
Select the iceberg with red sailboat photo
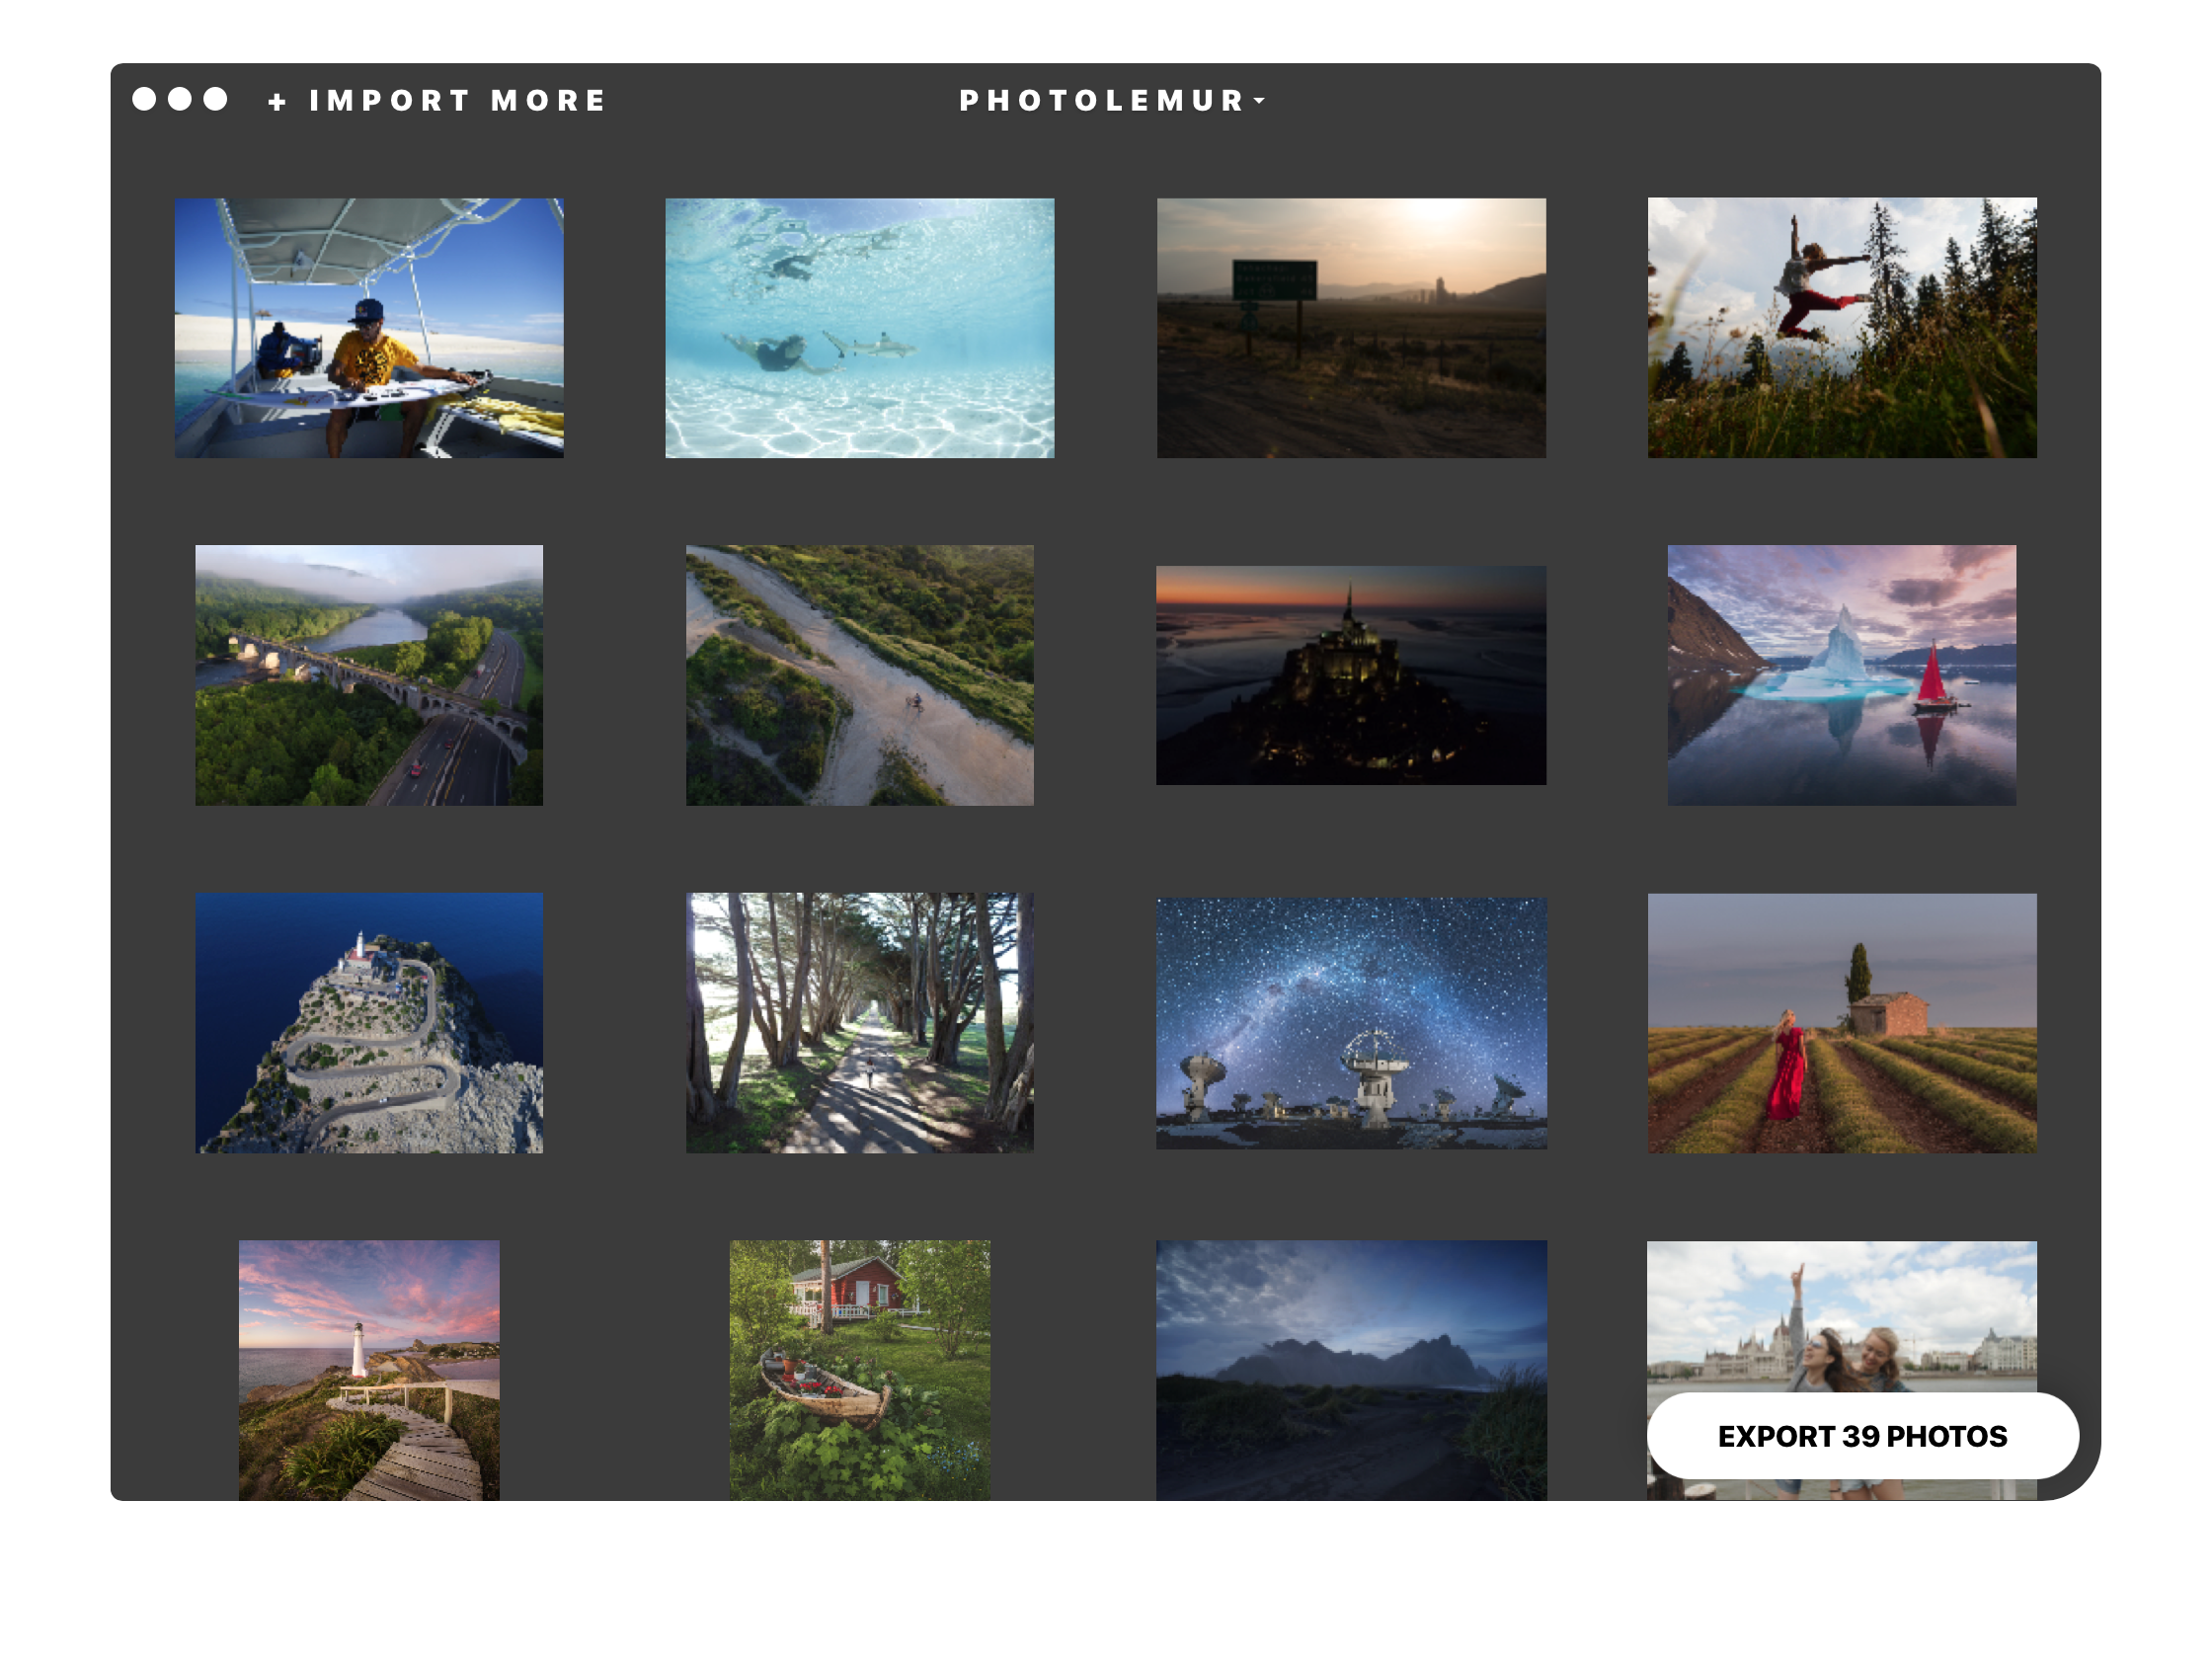1841,675
